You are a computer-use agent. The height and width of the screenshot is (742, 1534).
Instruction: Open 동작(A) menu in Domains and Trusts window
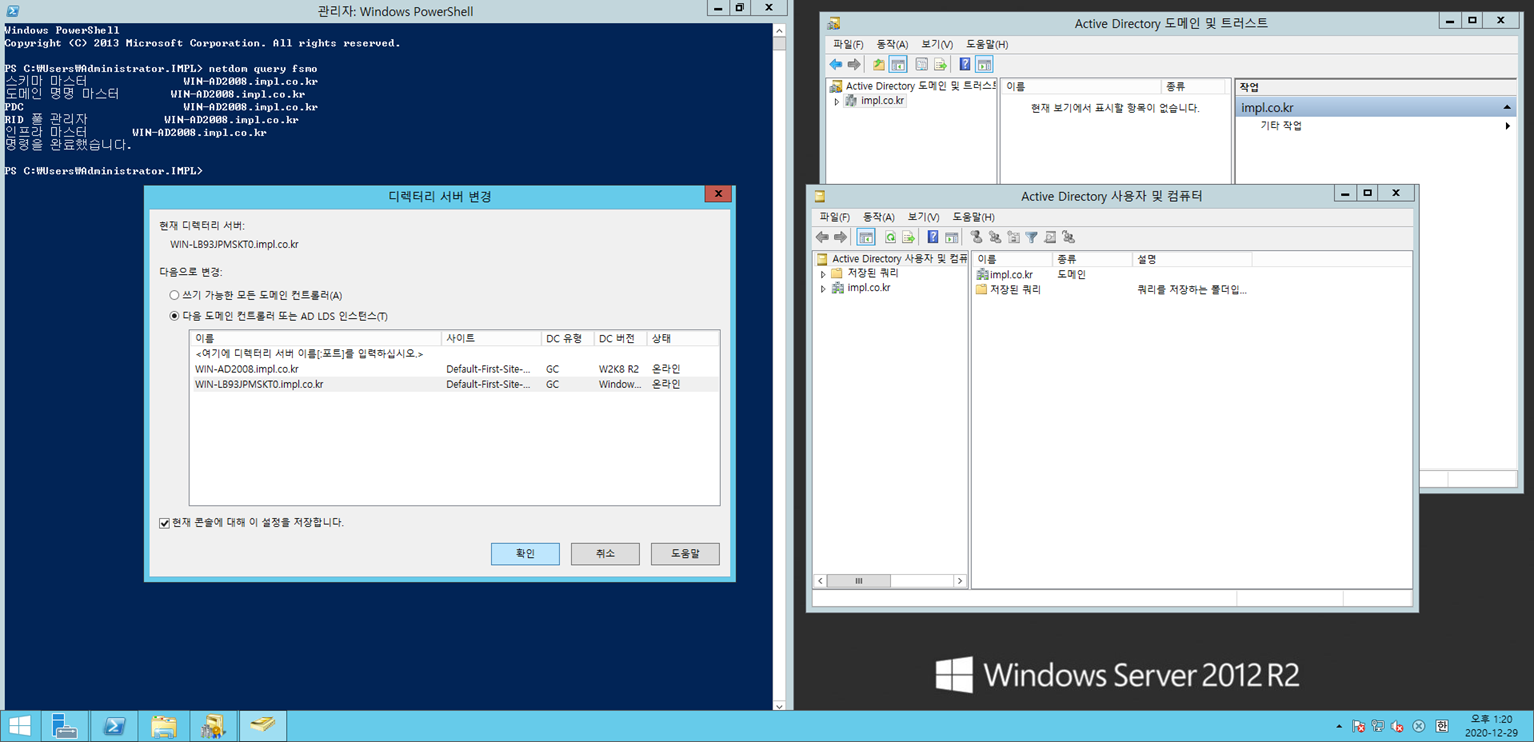pyautogui.click(x=892, y=44)
